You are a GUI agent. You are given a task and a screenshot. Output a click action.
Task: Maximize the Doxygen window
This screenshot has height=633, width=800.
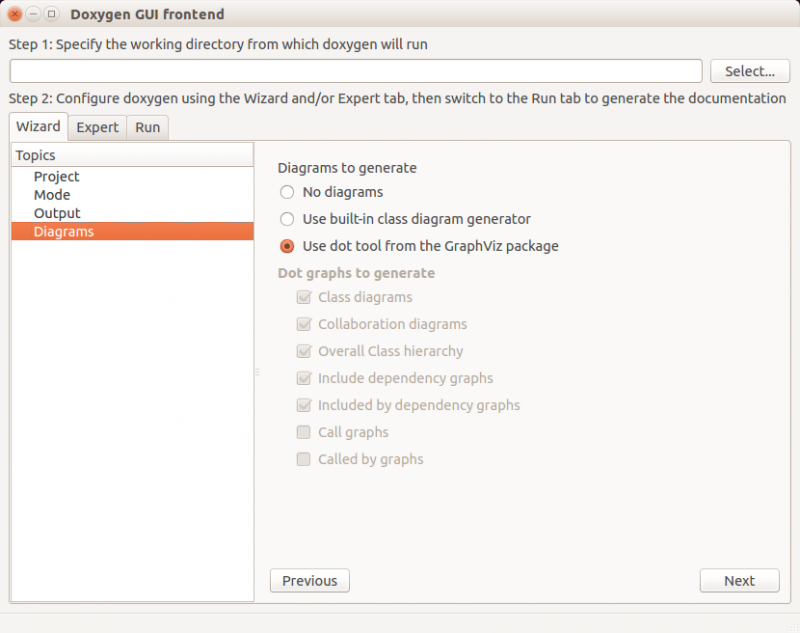[51, 14]
